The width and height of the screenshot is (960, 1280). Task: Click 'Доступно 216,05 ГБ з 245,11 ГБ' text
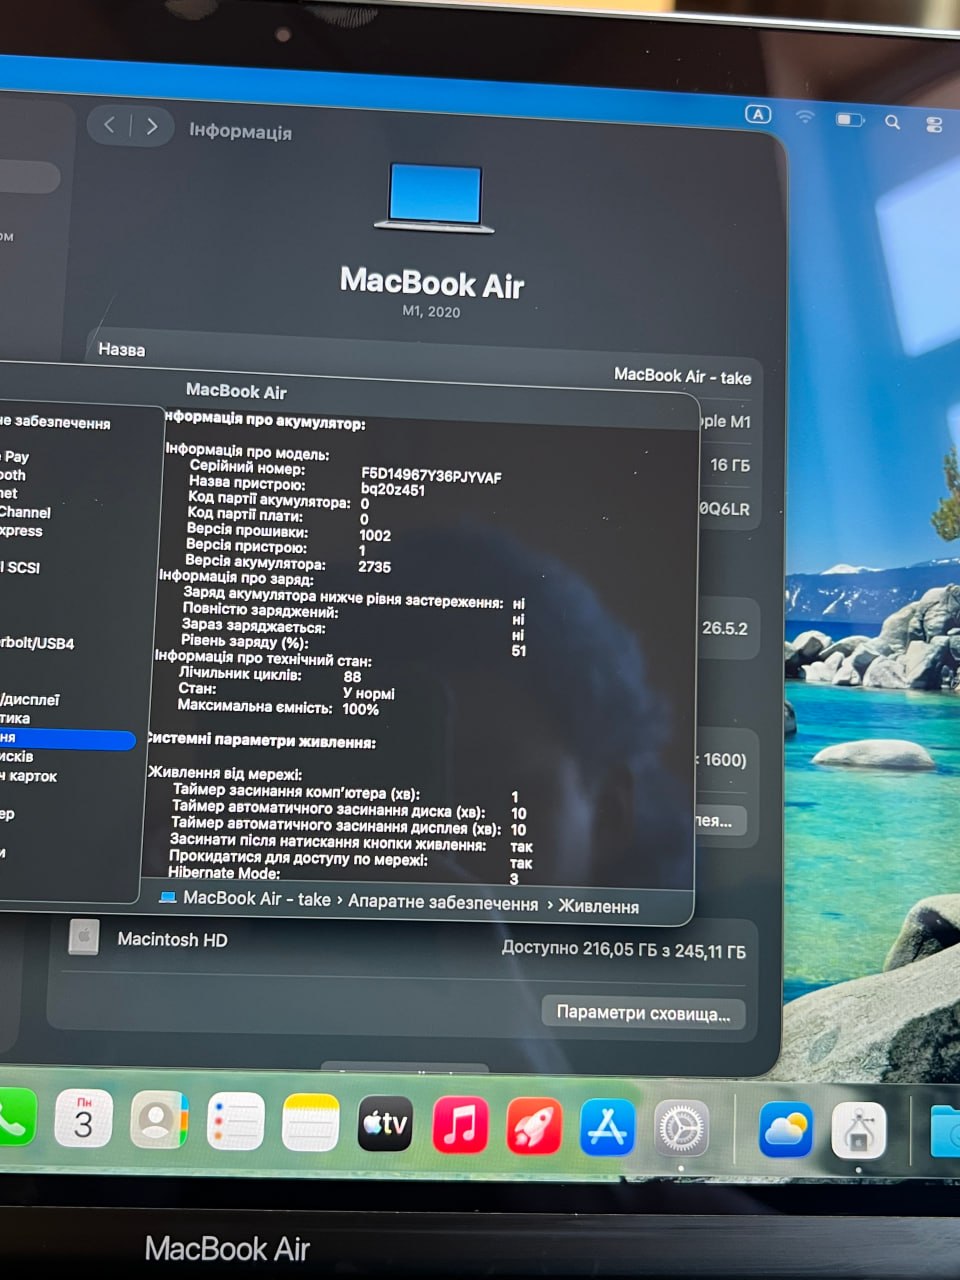[624, 950]
